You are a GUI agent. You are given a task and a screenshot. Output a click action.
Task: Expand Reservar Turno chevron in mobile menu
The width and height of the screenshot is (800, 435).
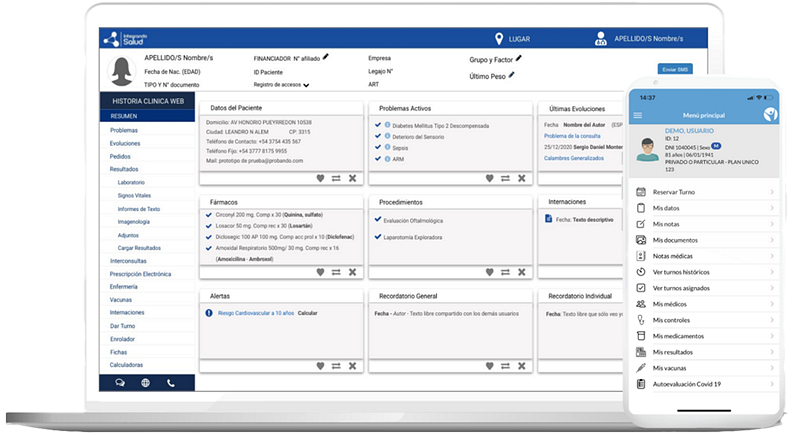coord(772,192)
